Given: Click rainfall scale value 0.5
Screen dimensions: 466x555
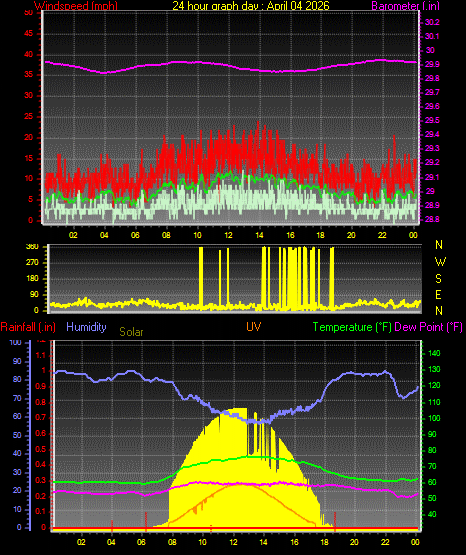Looking at the screenshot, I should point(41,449).
